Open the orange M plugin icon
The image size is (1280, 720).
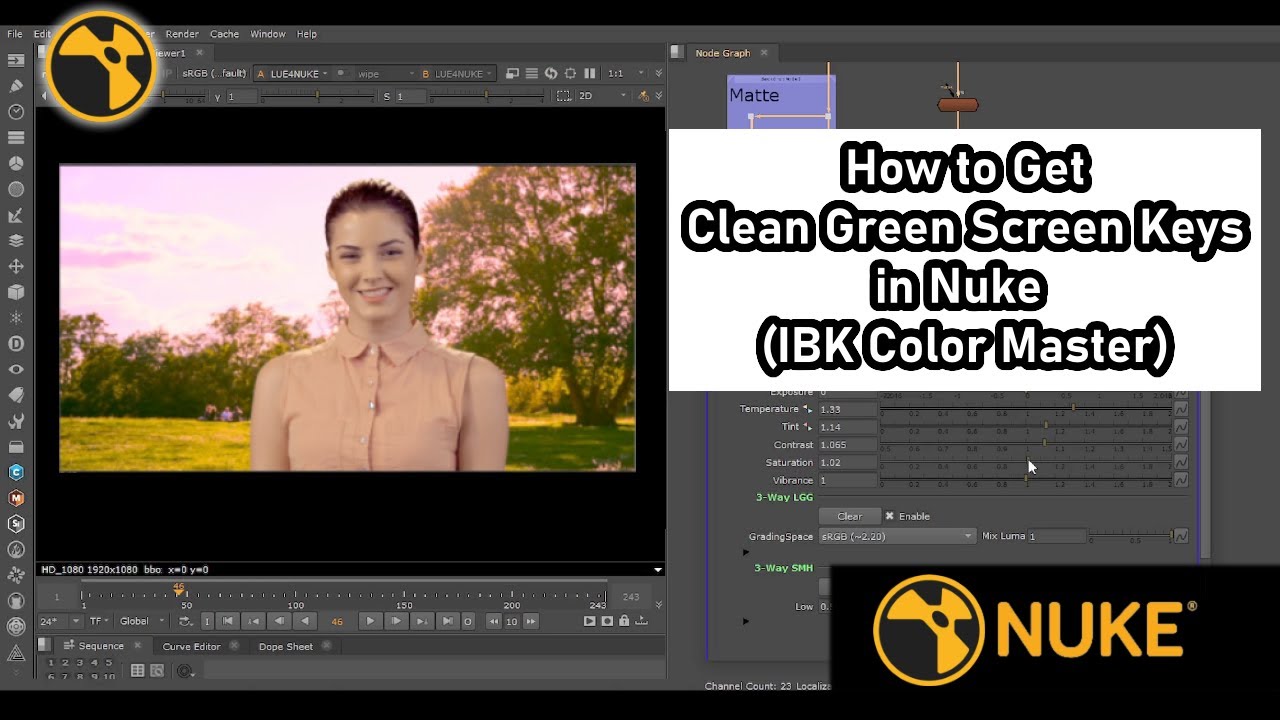16,498
